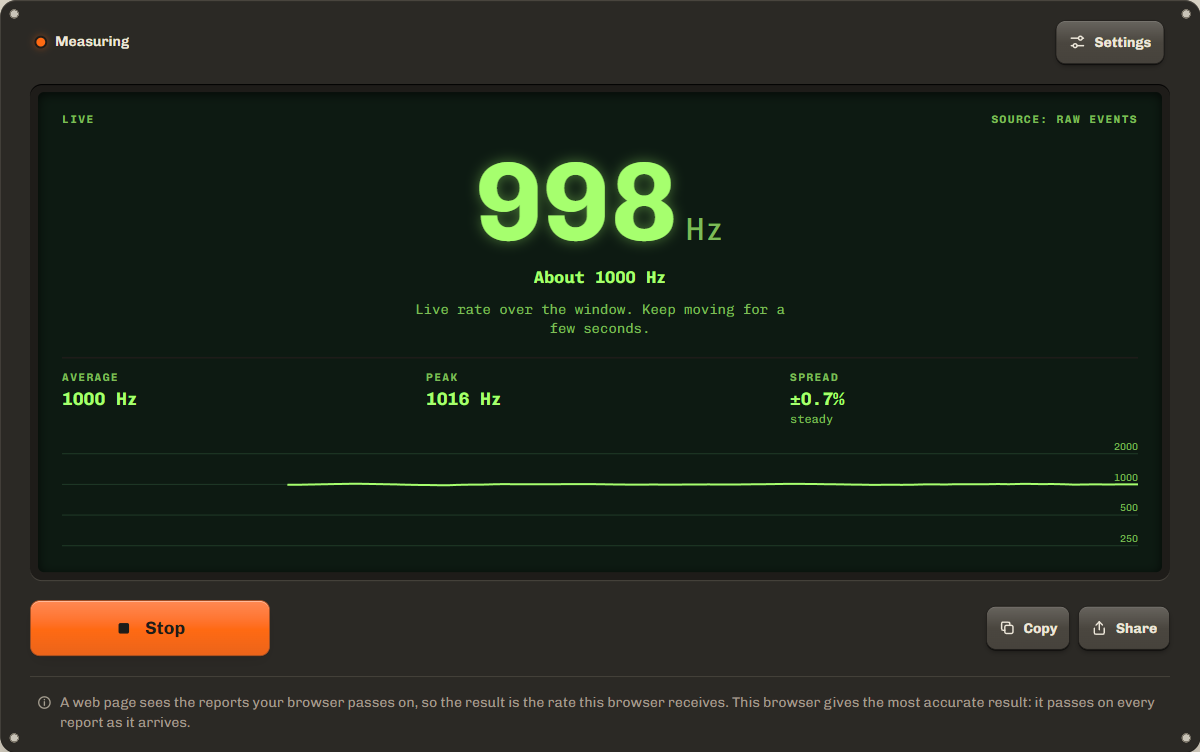
Task: Click the AVERAGE label
Action: (90, 377)
